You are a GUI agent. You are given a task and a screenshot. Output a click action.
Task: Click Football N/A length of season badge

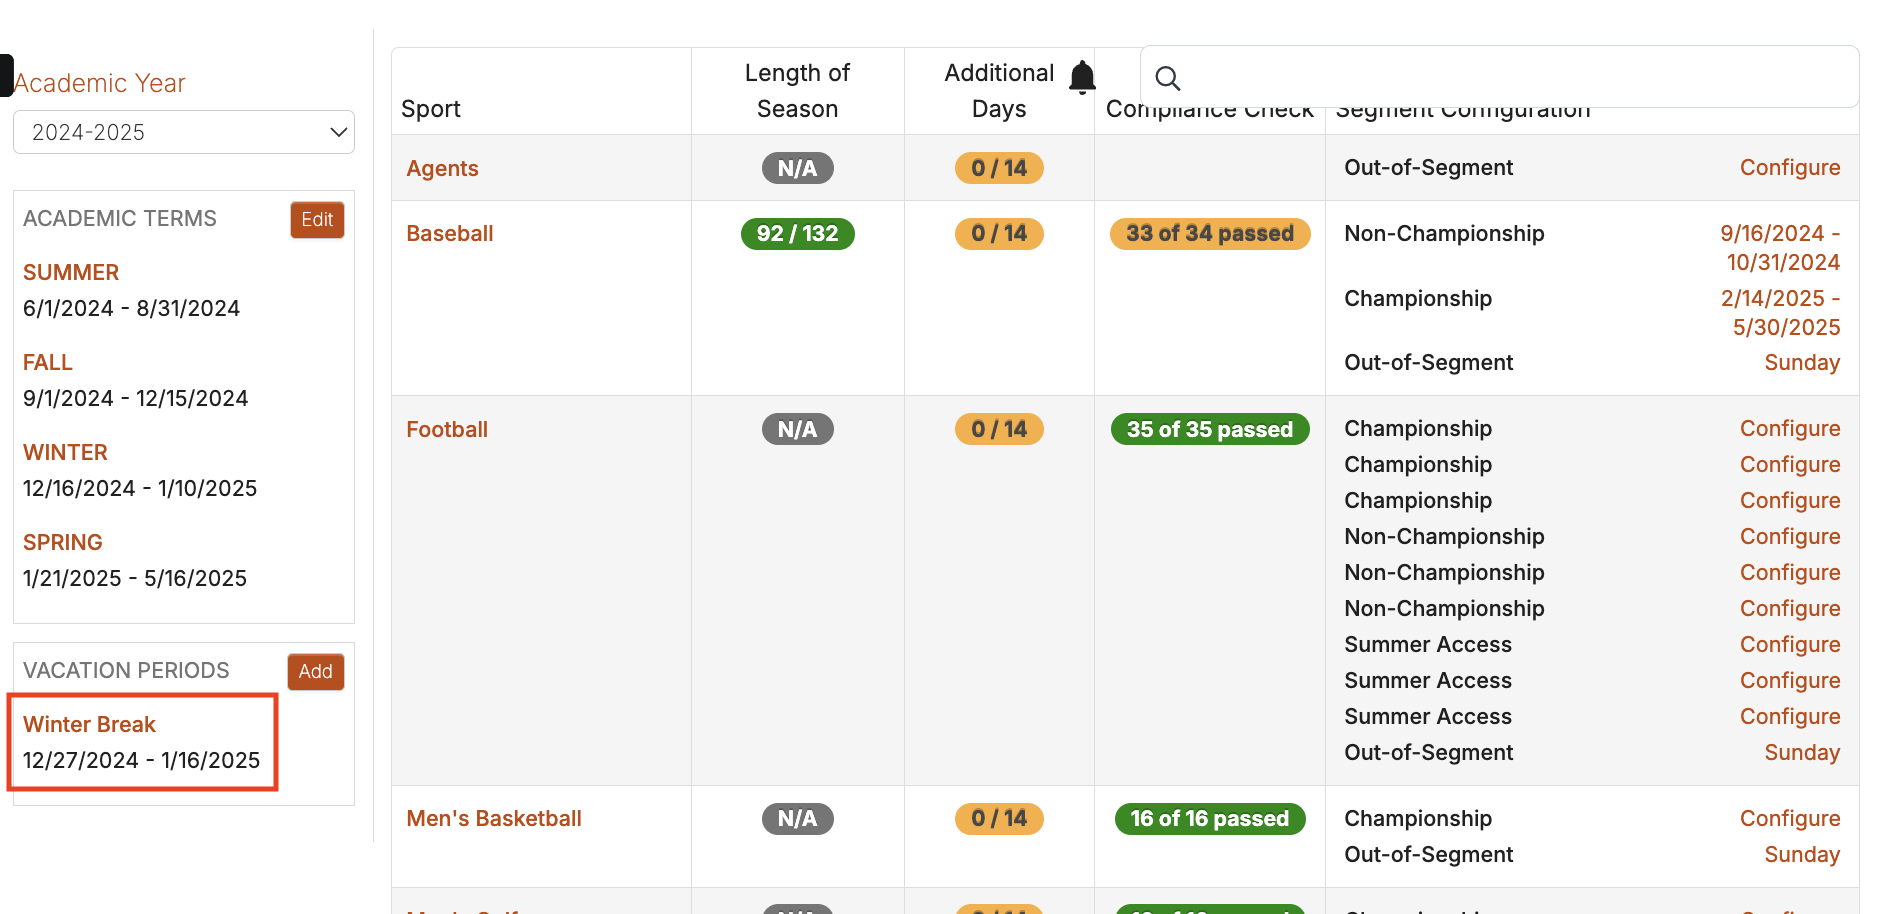click(797, 429)
